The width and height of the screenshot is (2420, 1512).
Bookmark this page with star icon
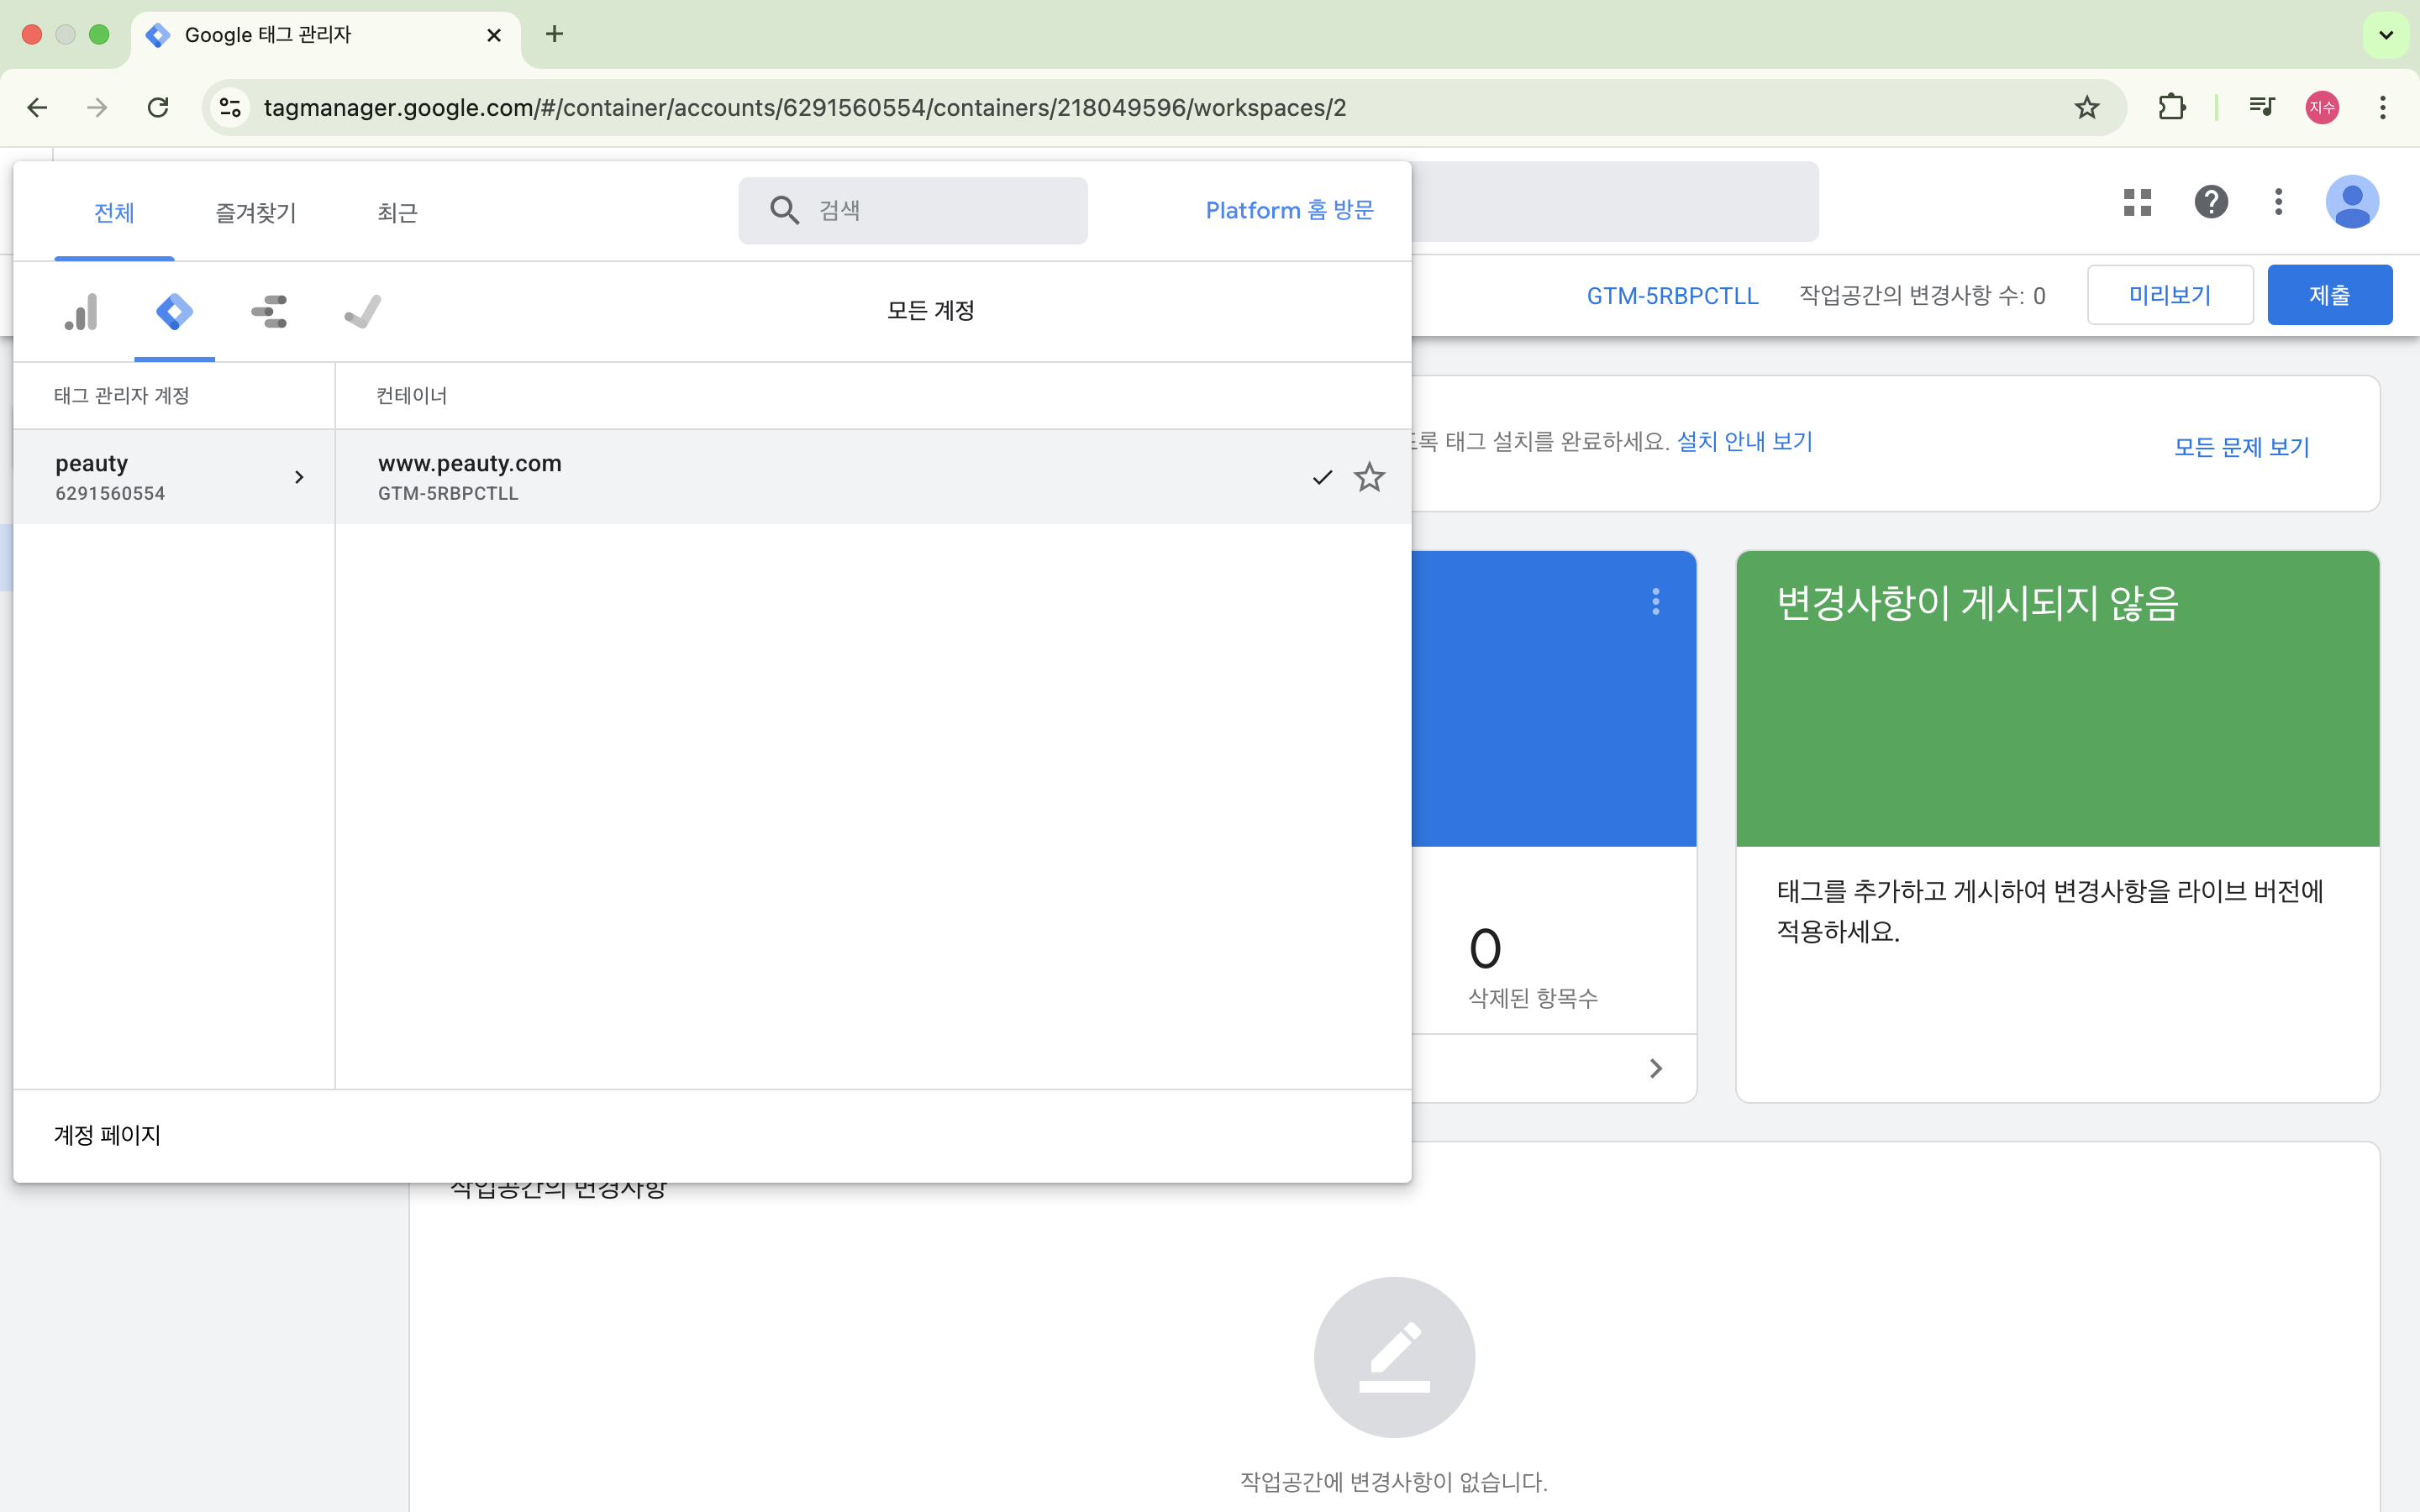point(2086,107)
